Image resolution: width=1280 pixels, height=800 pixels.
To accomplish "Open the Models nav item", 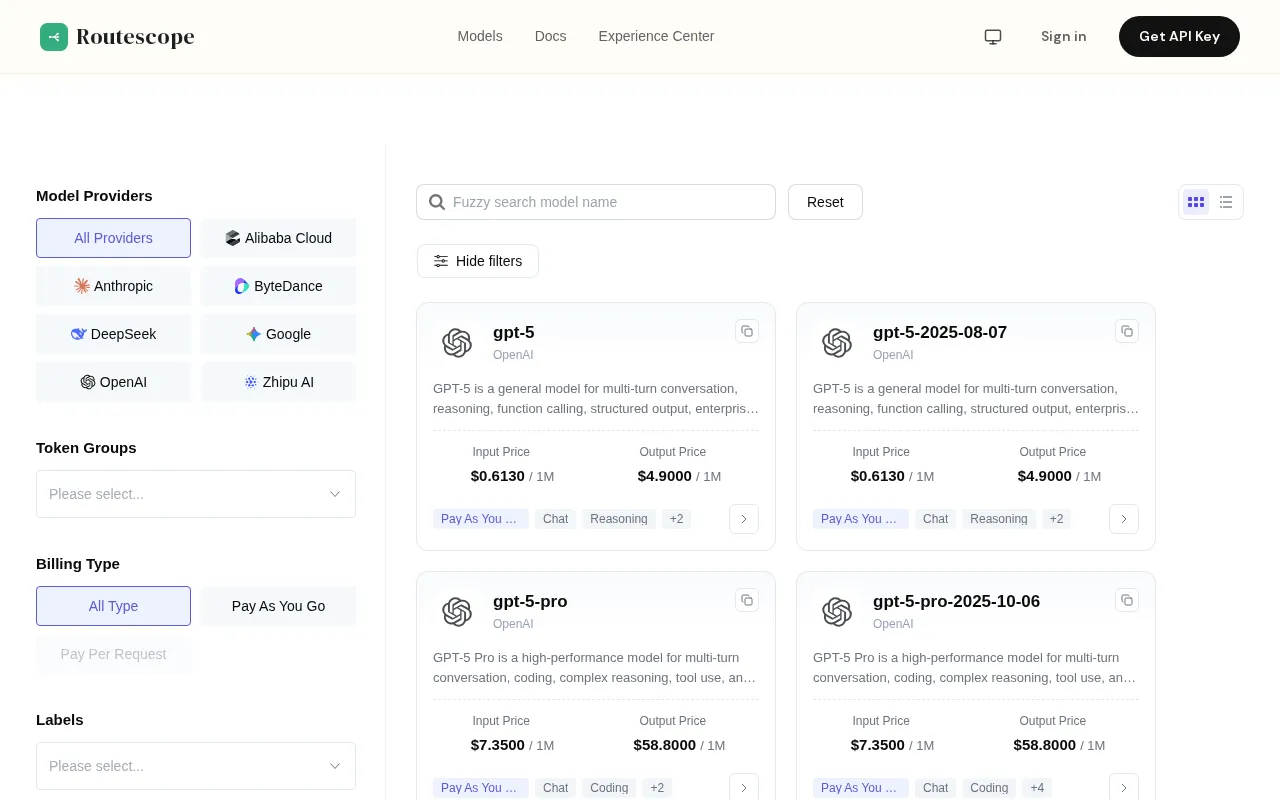I will [x=480, y=36].
